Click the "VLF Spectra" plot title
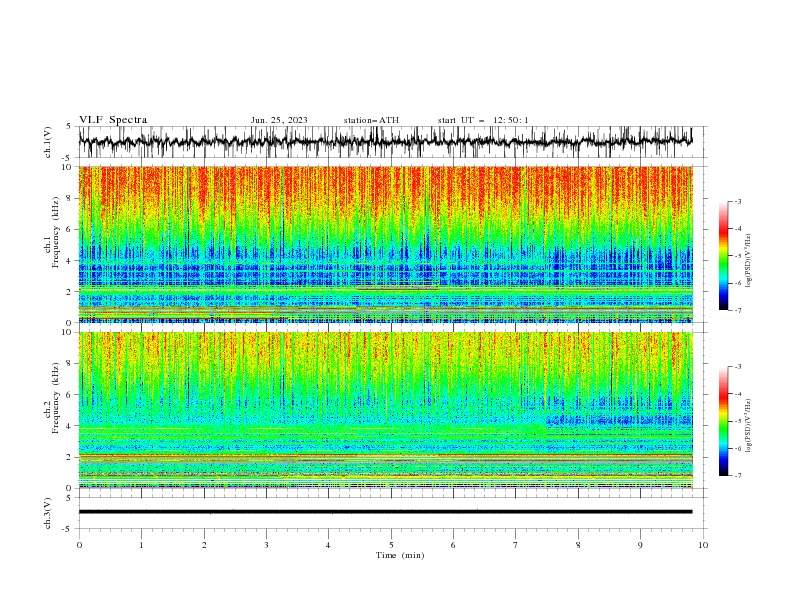792x612 pixels. coord(113,120)
